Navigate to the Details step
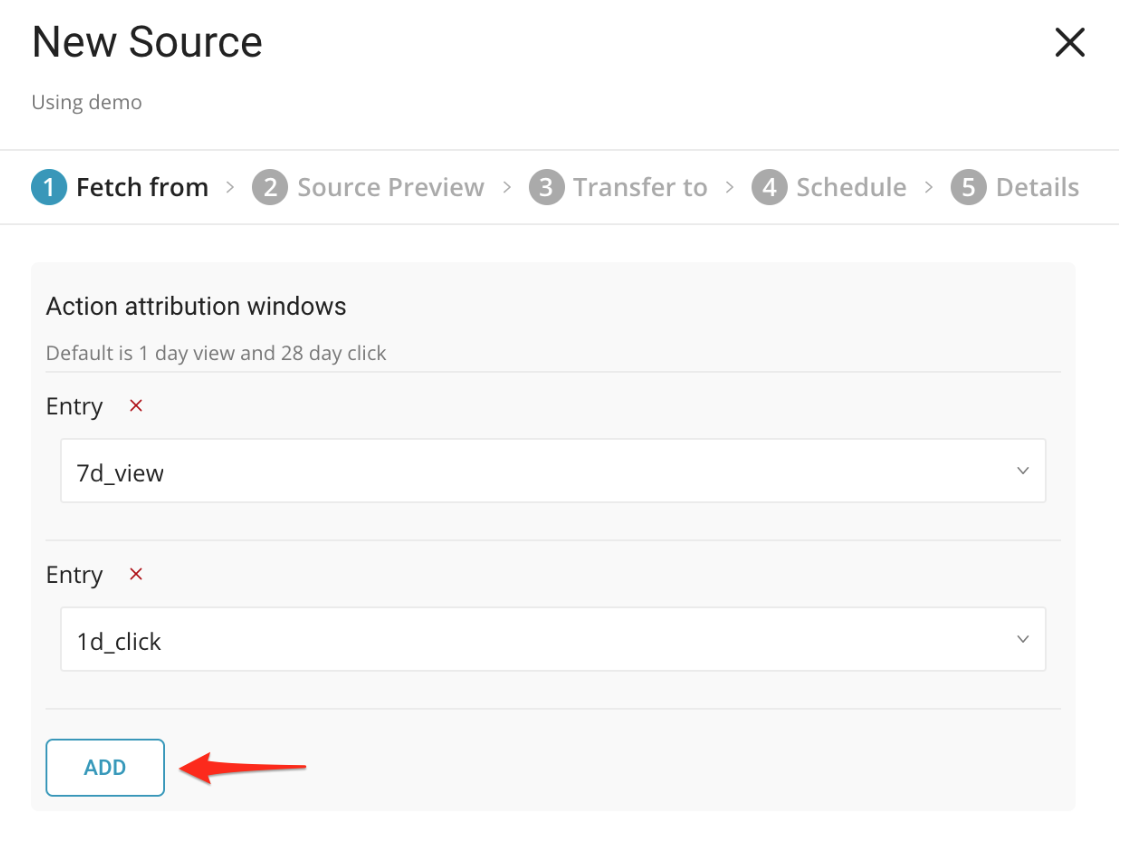The height and width of the screenshot is (854, 1124). click(x=1037, y=187)
